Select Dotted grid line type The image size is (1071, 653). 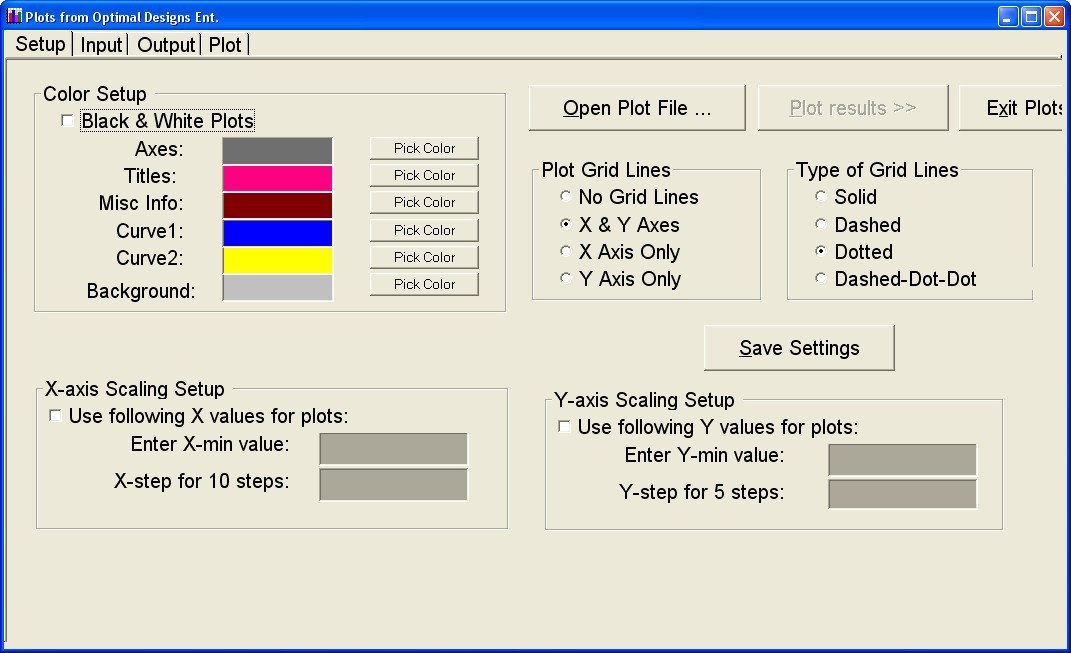820,251
